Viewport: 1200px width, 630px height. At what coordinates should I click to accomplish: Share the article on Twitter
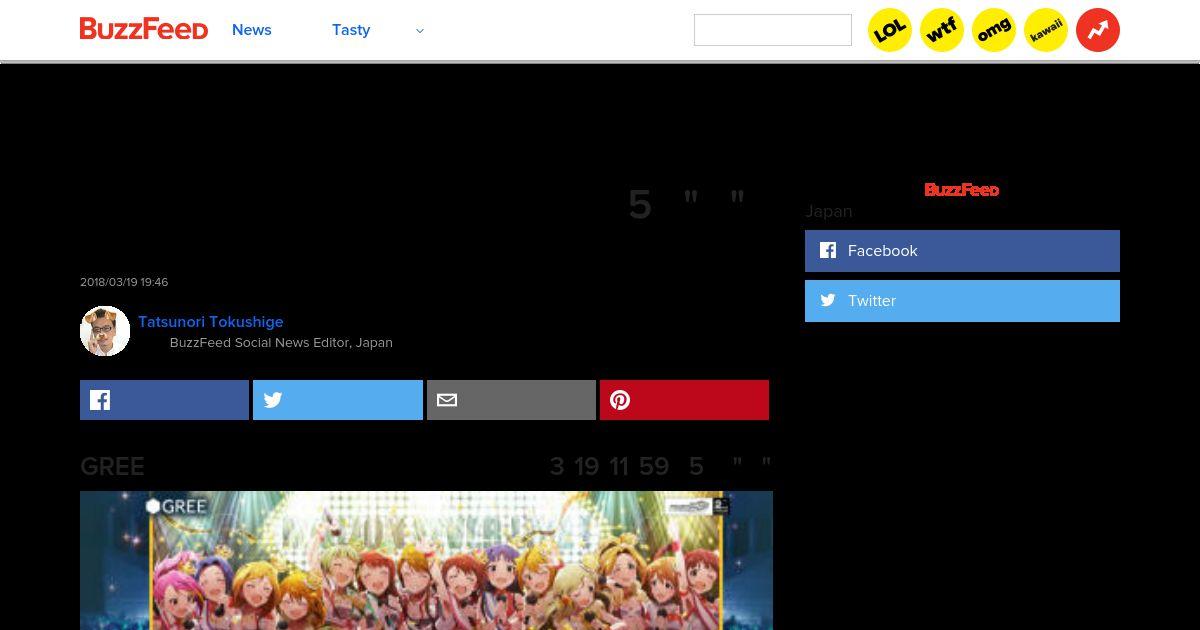[x=338, y=400]
